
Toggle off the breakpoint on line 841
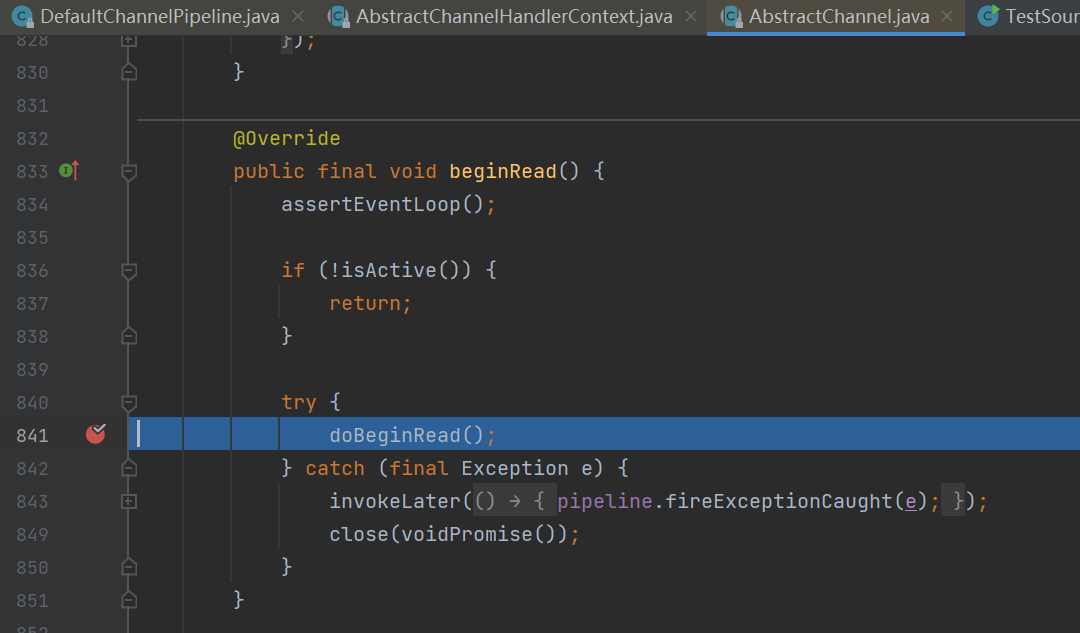96,434
